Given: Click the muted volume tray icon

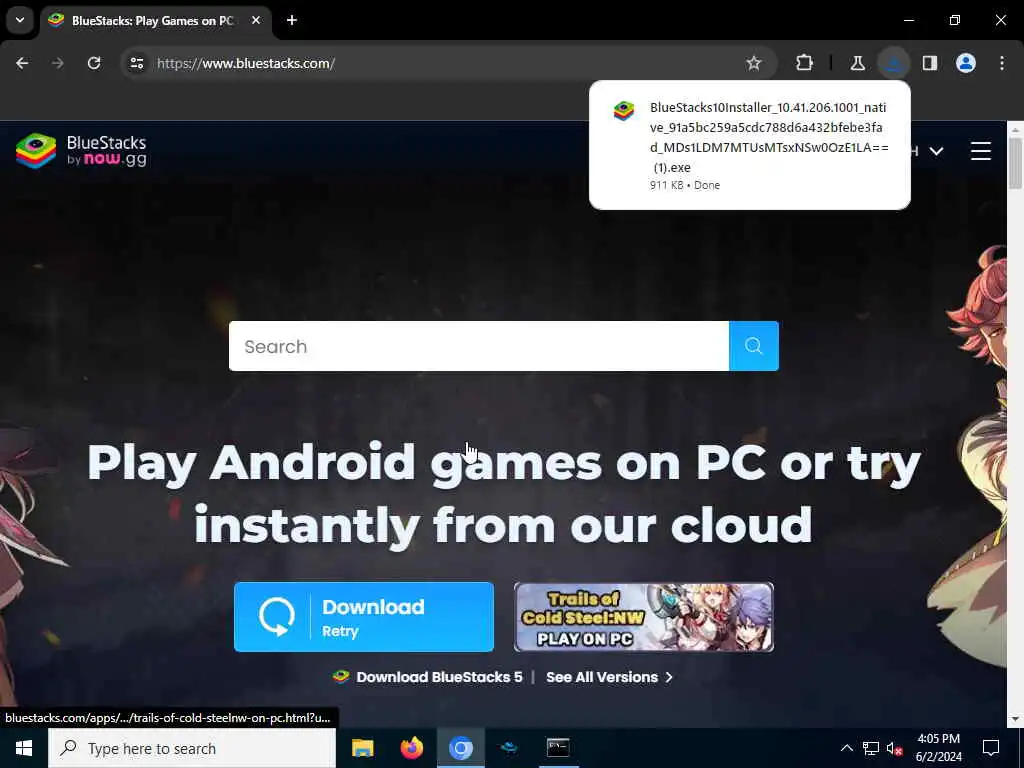Looking at the screenshot, I should pyautogui.click(x=894, y=748).
